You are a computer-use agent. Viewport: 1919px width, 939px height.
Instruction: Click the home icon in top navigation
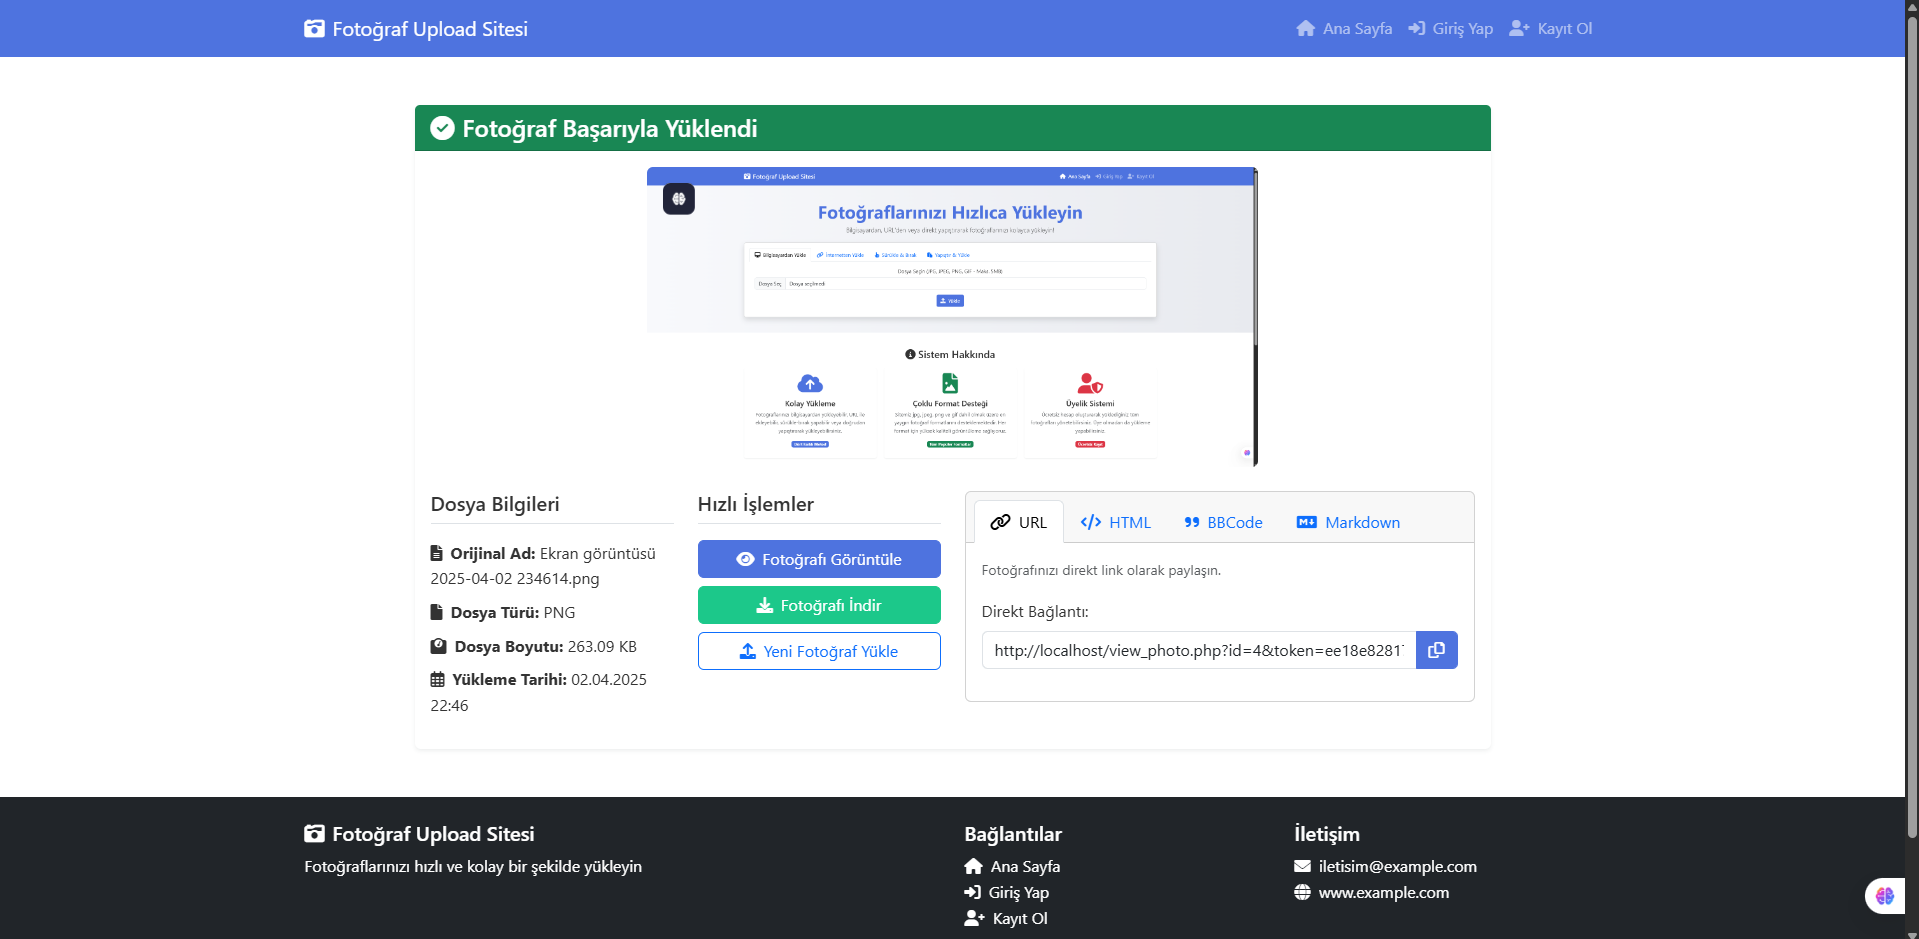coord(1305,29)
